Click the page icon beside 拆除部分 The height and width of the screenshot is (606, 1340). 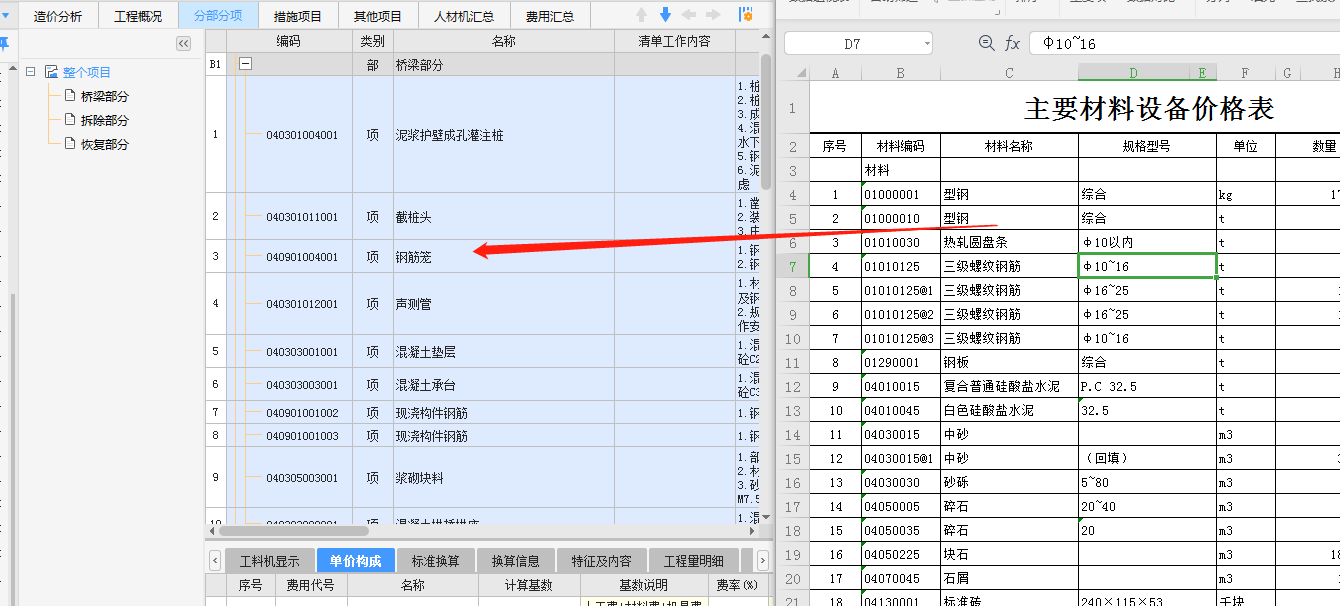[70, 120]
